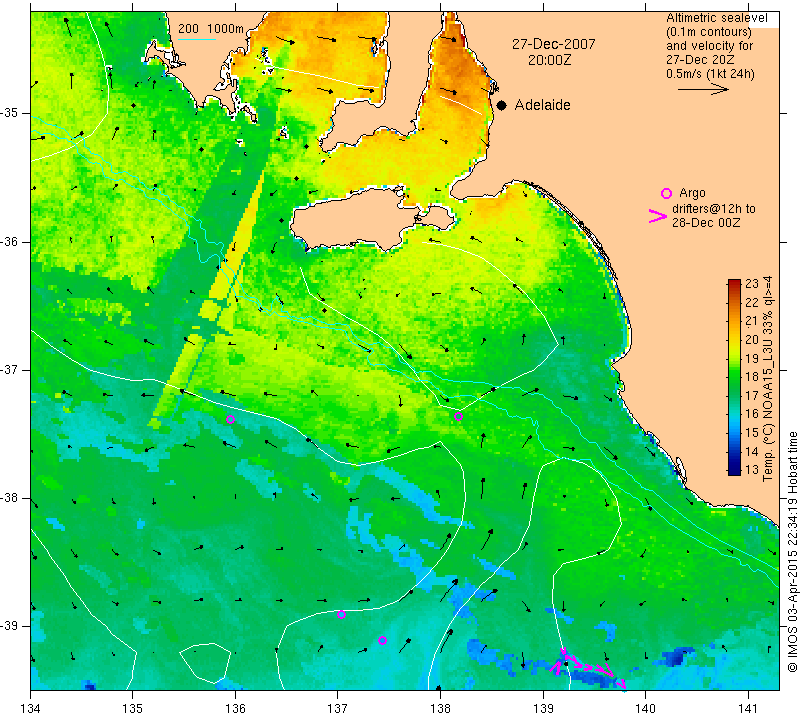The height and width of the screenshot is (720, 800).
Task: Click the Argo float circle near 136E, 37.4S
Action: pos(230,419)
